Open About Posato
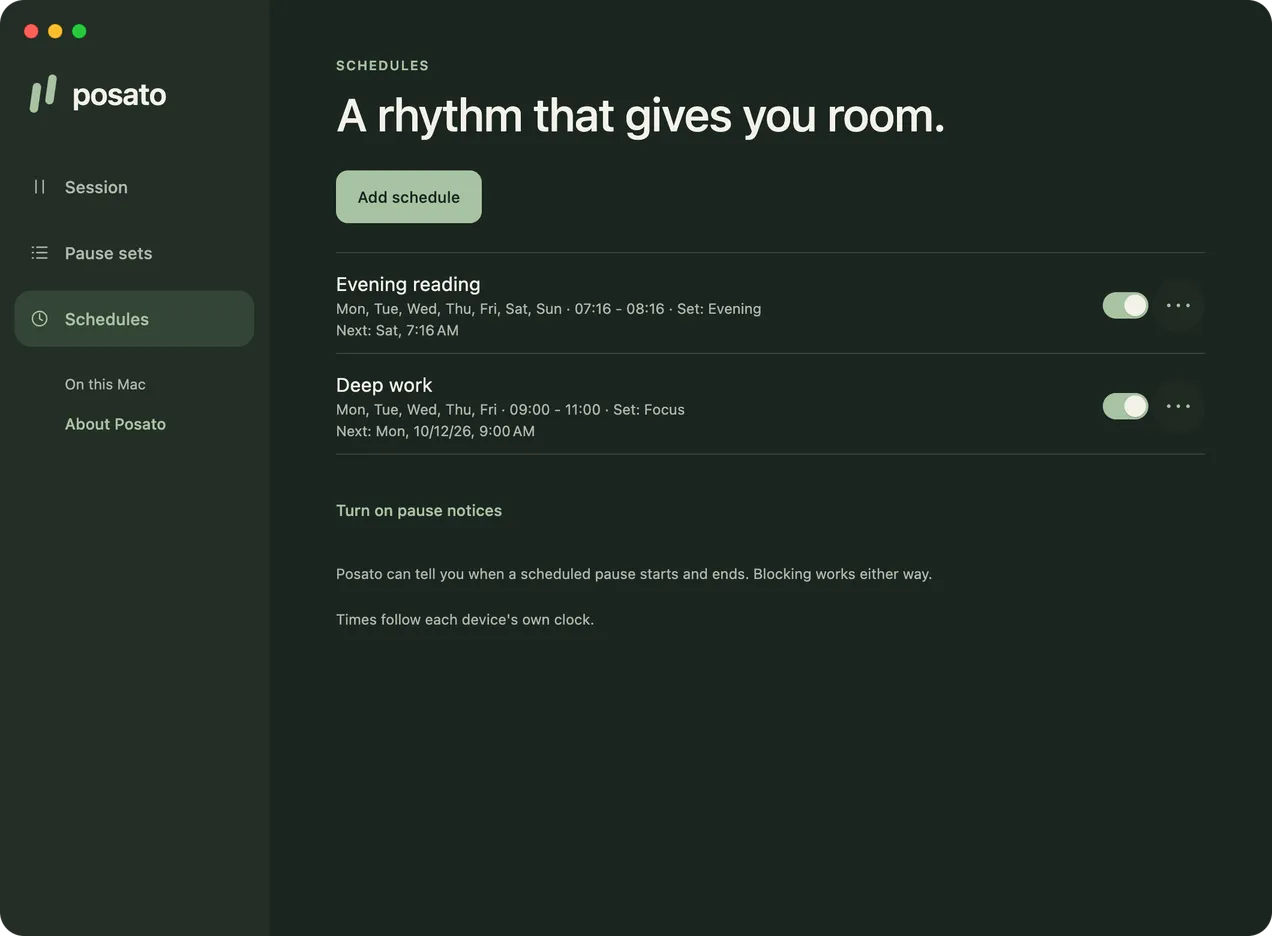 tap(115, 424)
